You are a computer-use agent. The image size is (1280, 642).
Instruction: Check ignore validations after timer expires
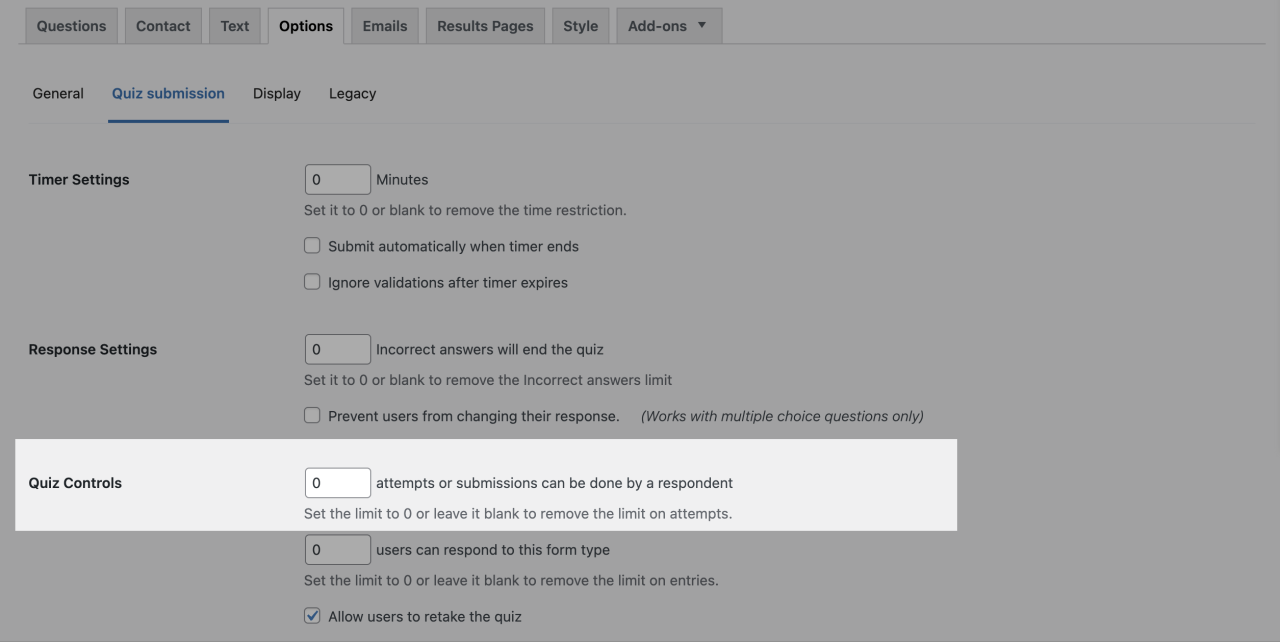click(312, 281)
